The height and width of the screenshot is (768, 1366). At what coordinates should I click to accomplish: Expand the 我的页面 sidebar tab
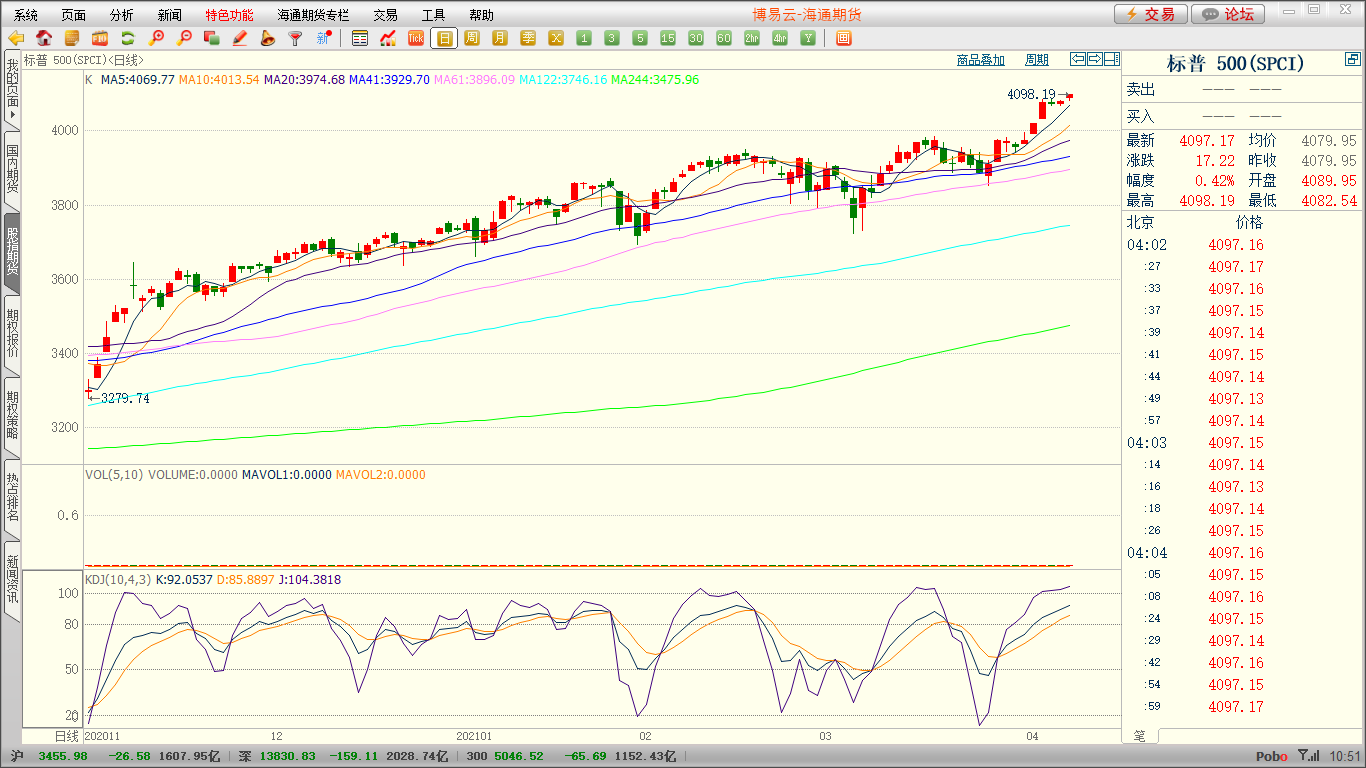12,91
